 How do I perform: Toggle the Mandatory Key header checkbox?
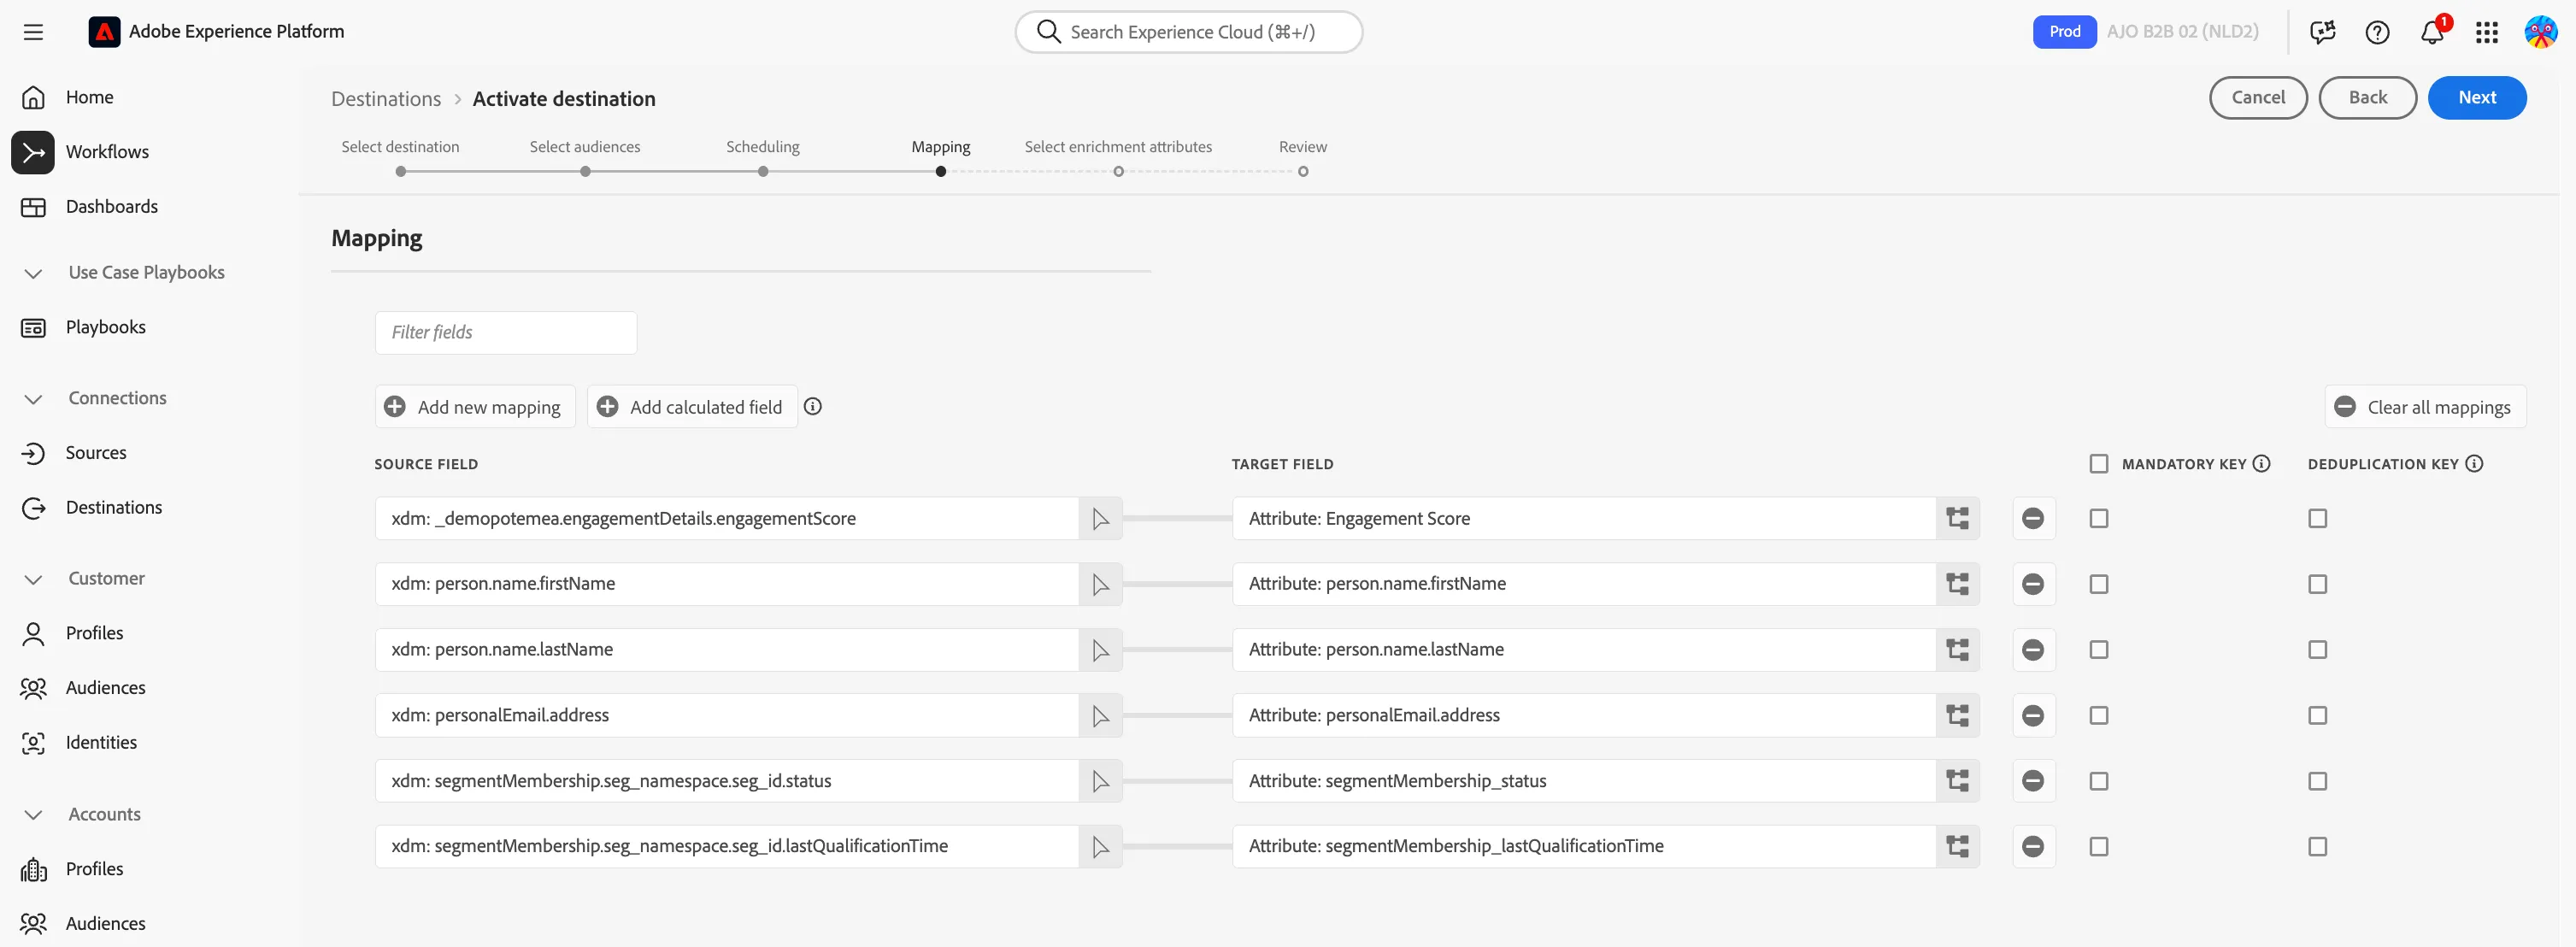click(2099, 464)
